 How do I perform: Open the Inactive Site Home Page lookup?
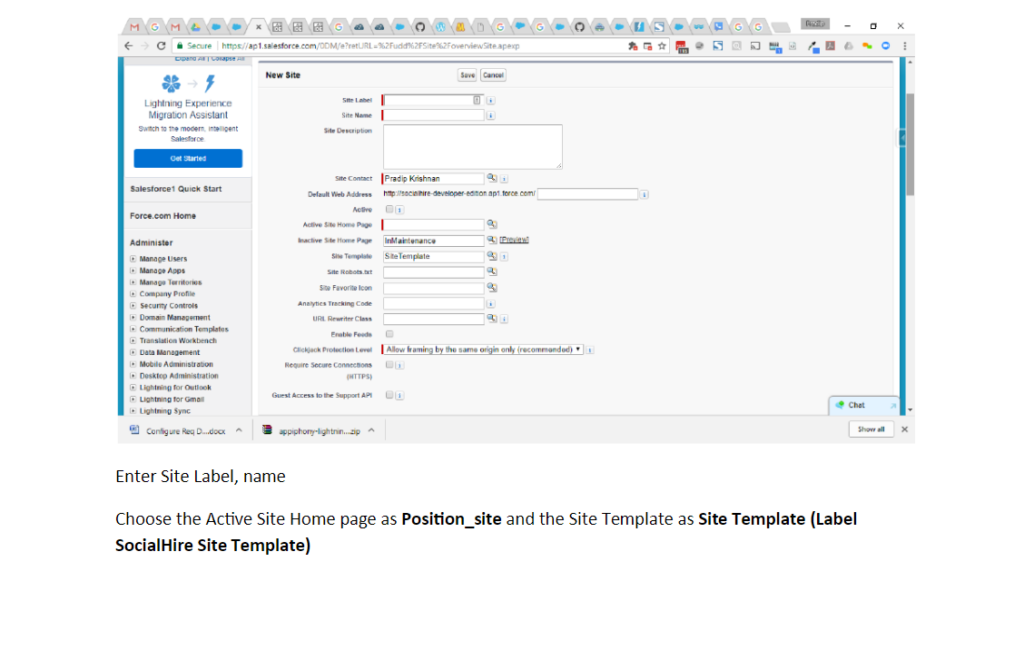point(492,240)
